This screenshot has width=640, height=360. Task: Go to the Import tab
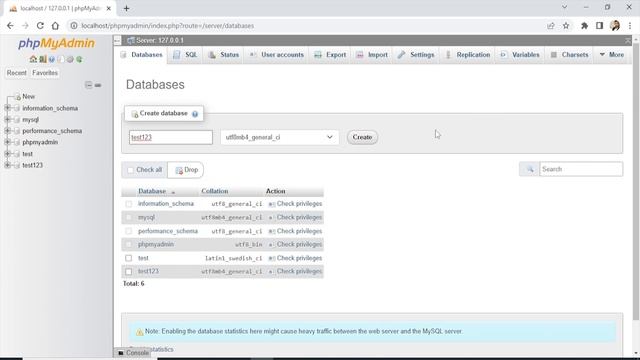coord(372,55)
